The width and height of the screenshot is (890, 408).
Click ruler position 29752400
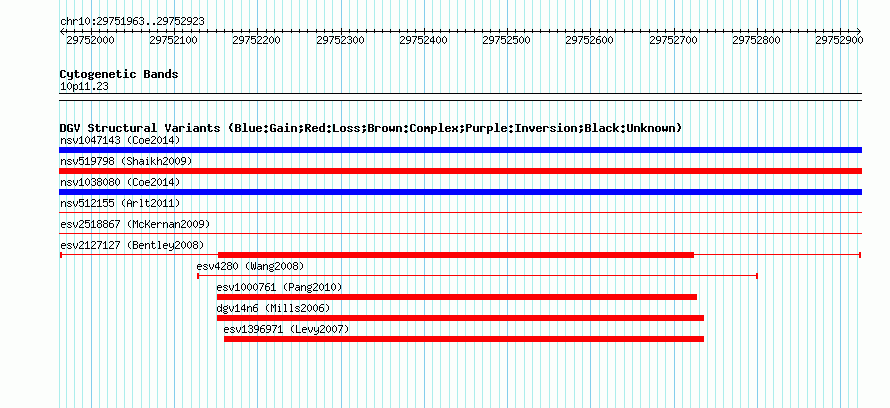[423, 40]
